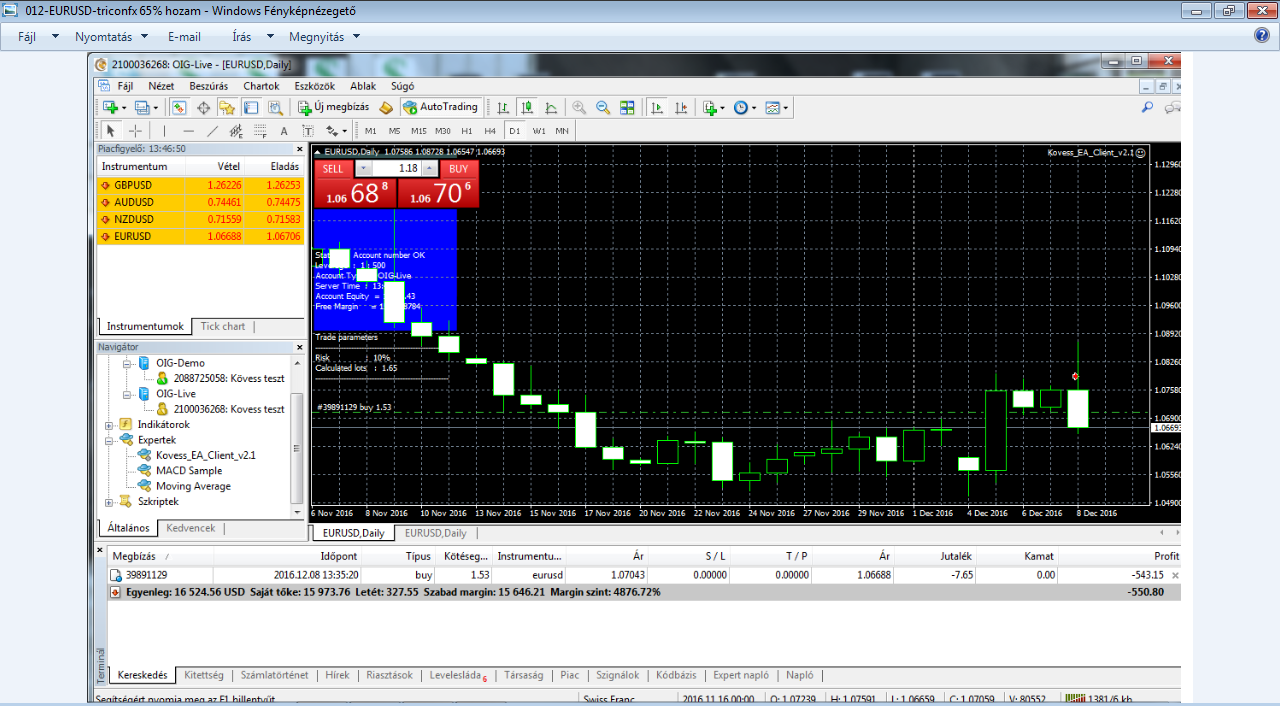1282x706 pixels.
Task: Click the zoom in magnifier icon
Action: 579,108
